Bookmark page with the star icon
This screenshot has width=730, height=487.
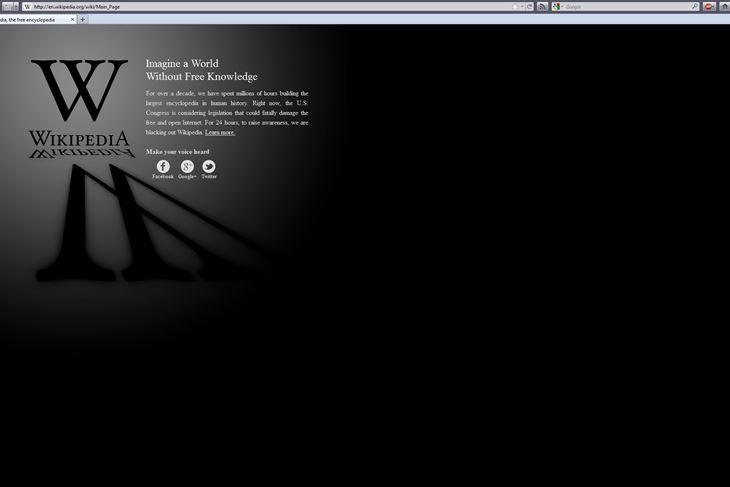(x=515, y=7)
